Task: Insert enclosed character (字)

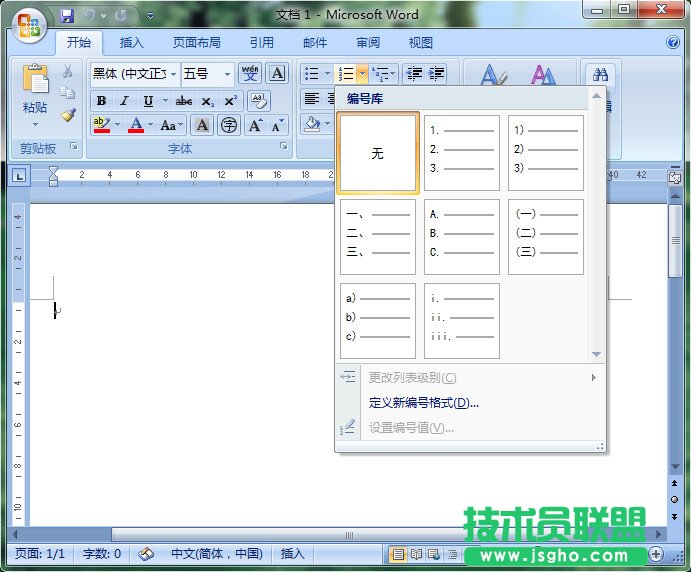Action: 229,125
